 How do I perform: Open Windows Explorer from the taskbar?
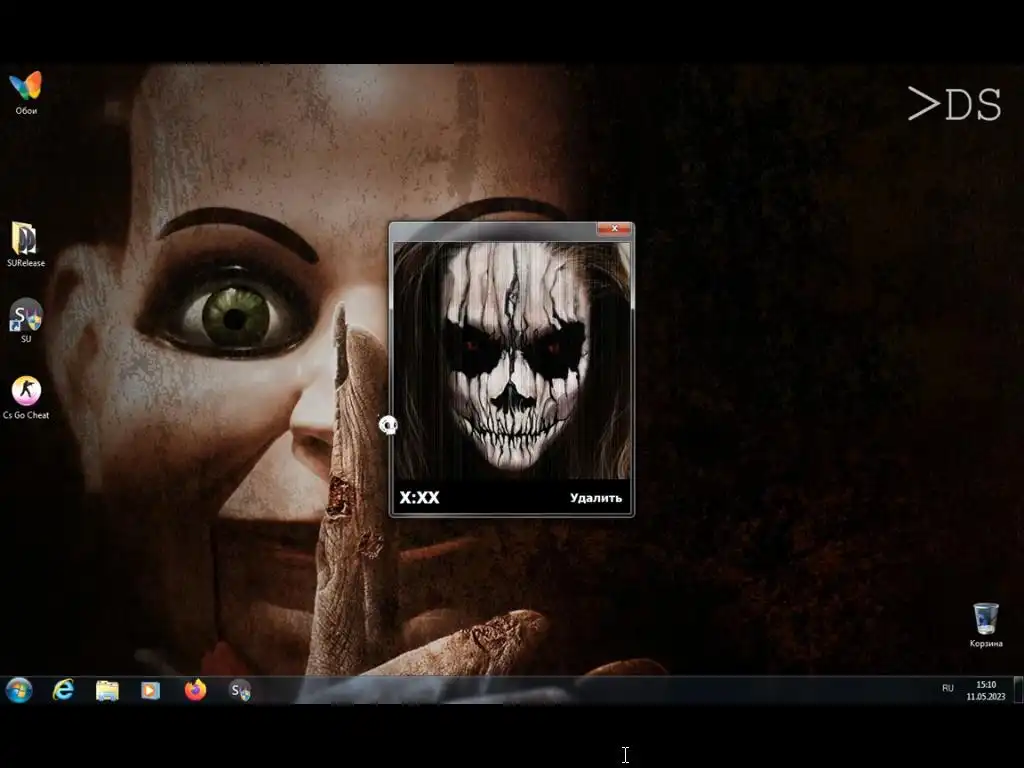[107, 690]
